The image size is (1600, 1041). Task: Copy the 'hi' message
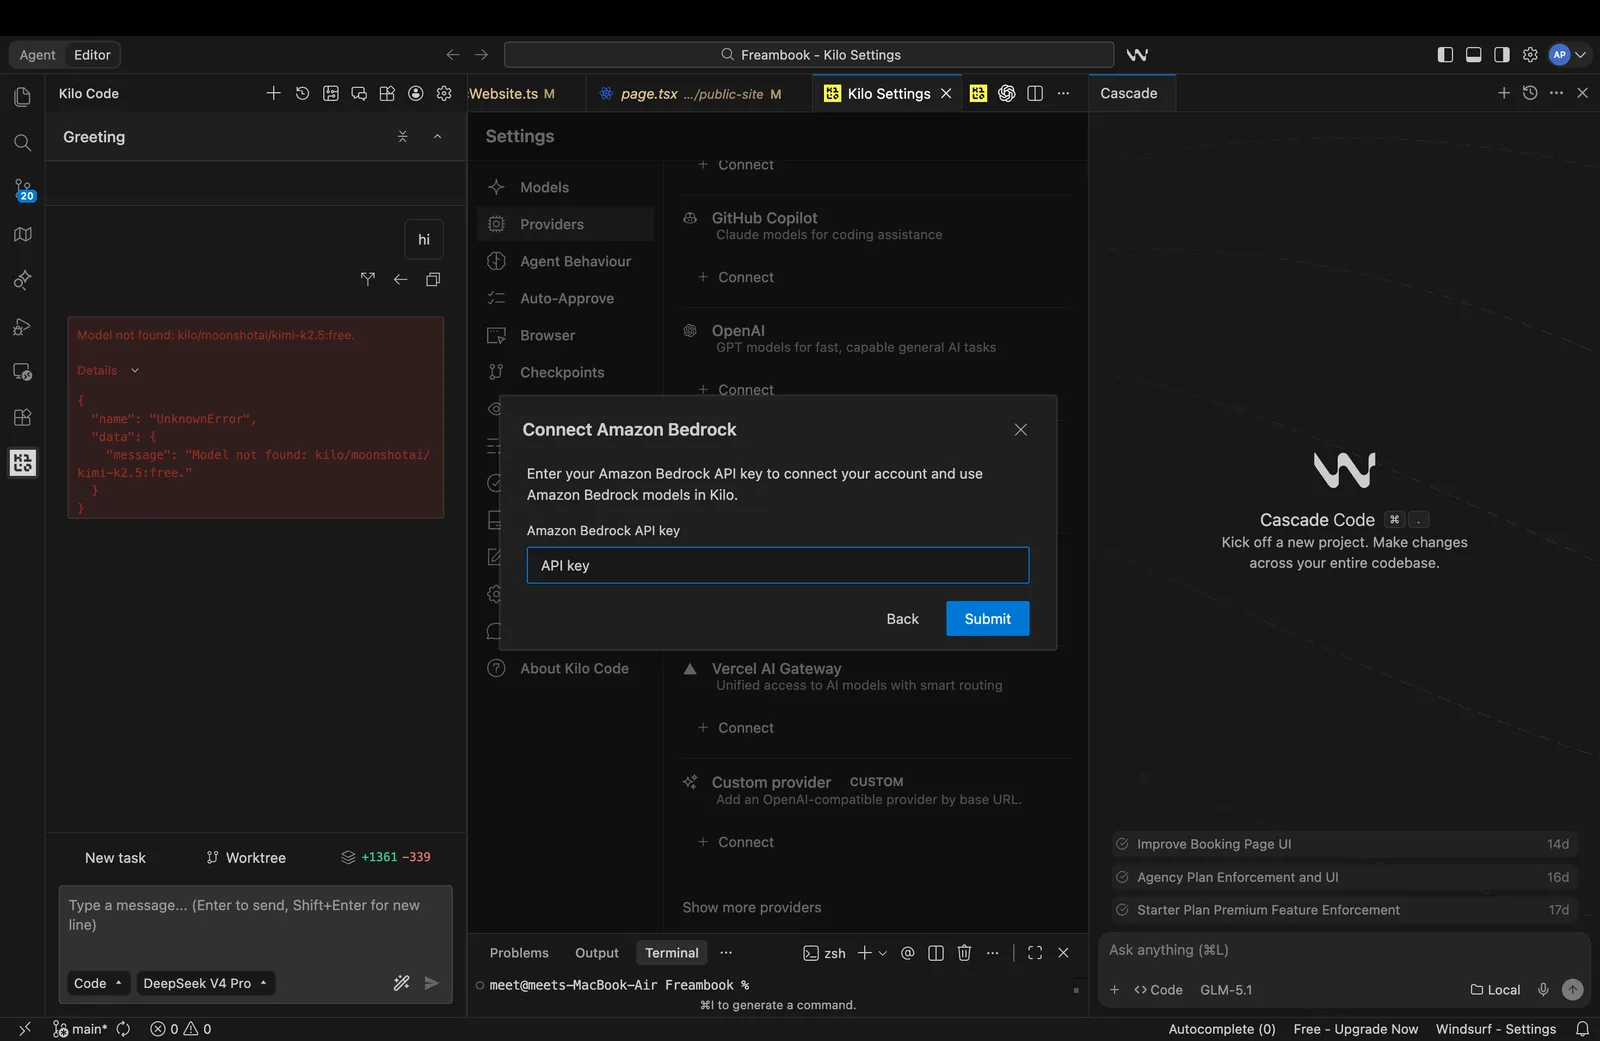pos(433,280)
